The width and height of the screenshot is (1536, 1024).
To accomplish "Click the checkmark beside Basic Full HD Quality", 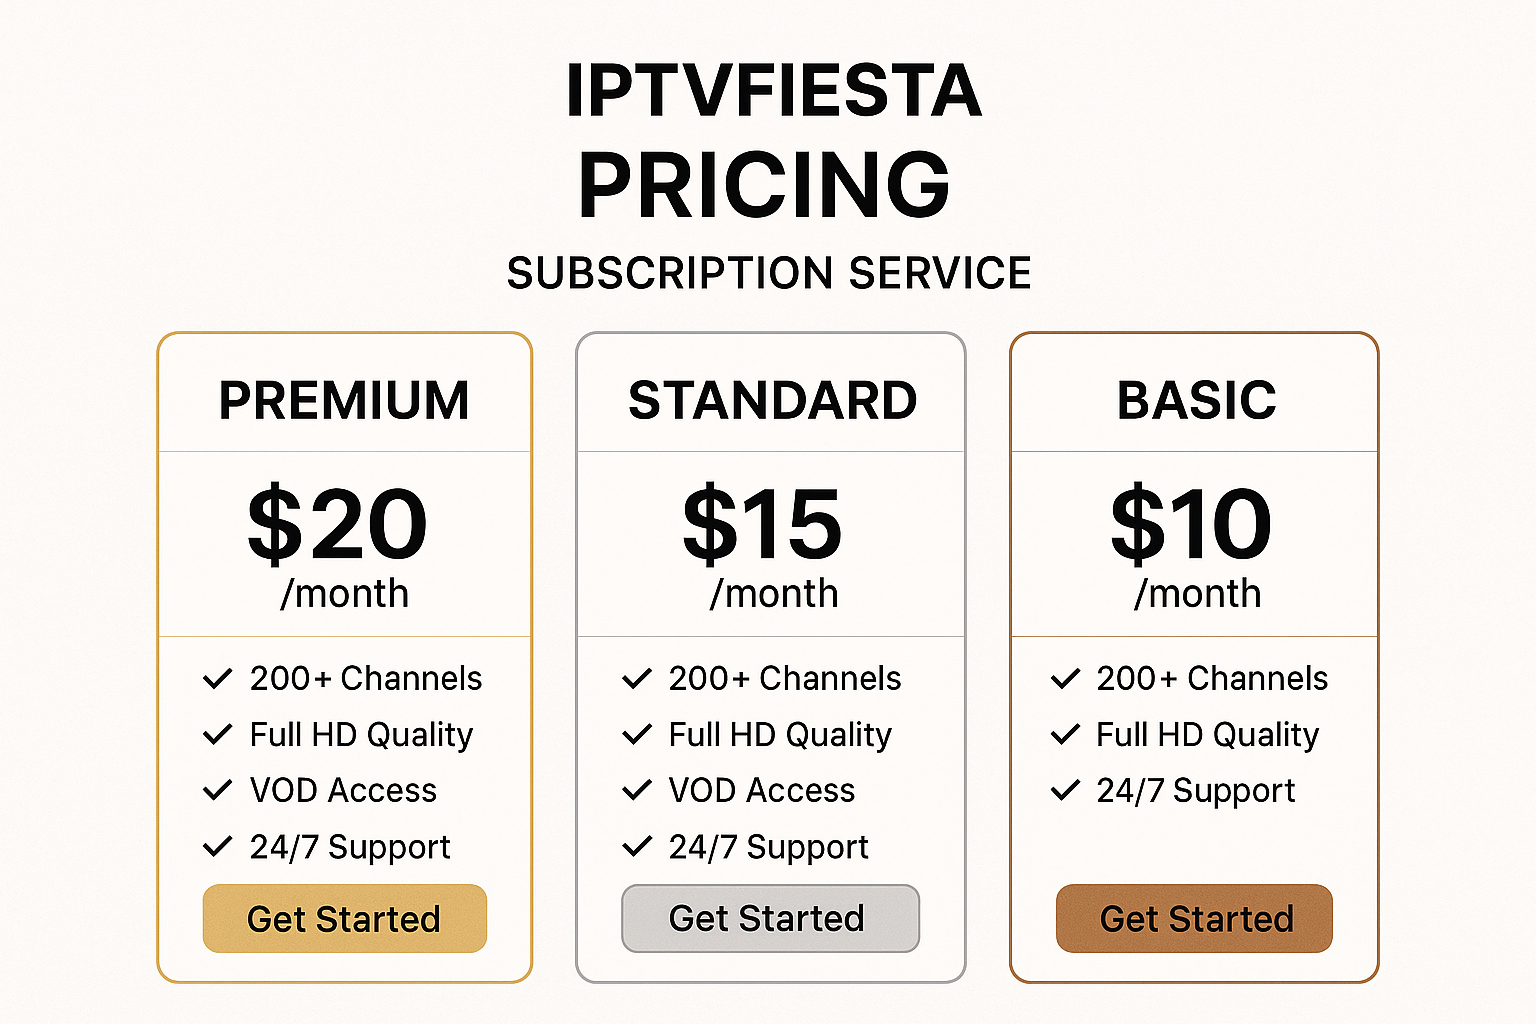I will click(x=1065, y=735).
